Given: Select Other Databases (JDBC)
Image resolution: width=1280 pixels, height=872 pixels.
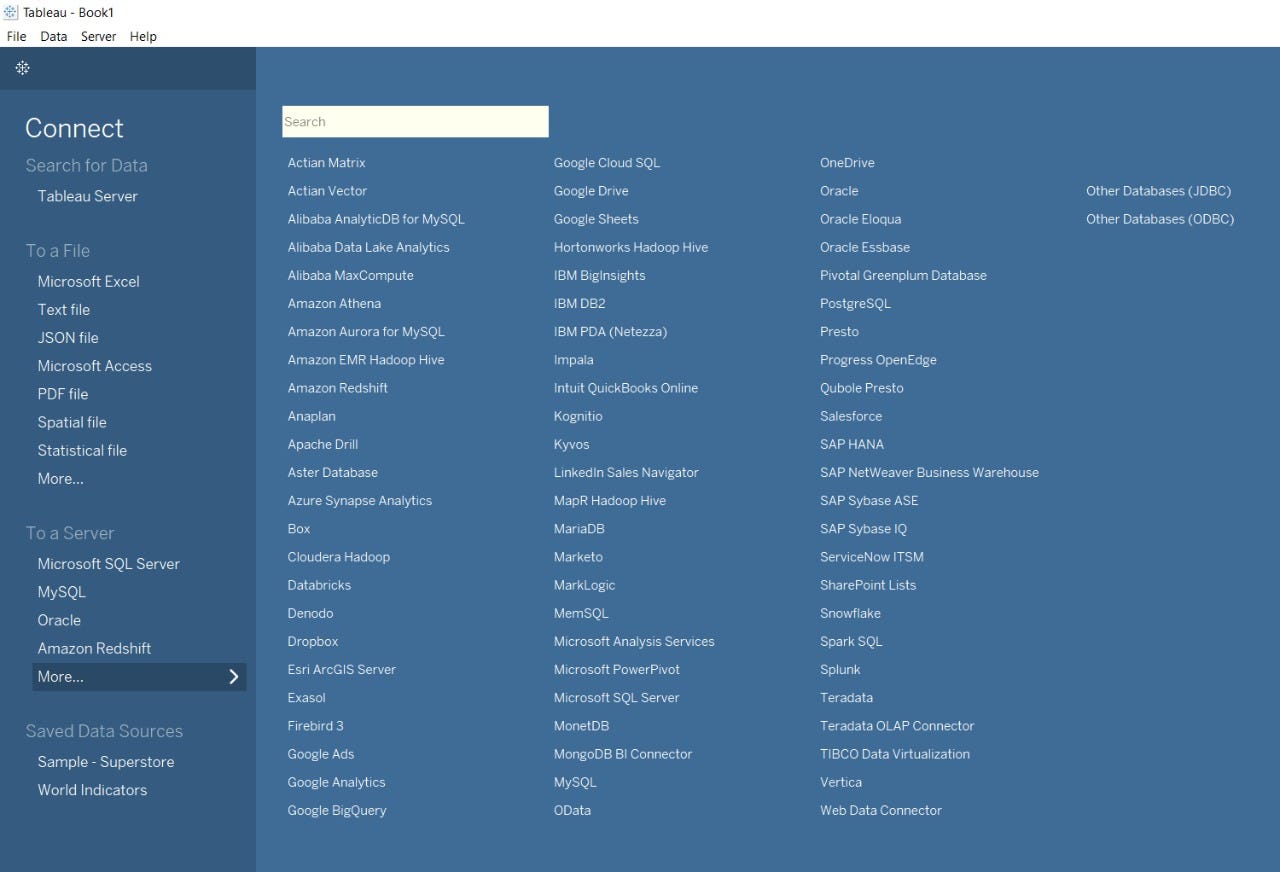Looking at the screenshot, I should pyautogui.click(x=1159, y=191).
